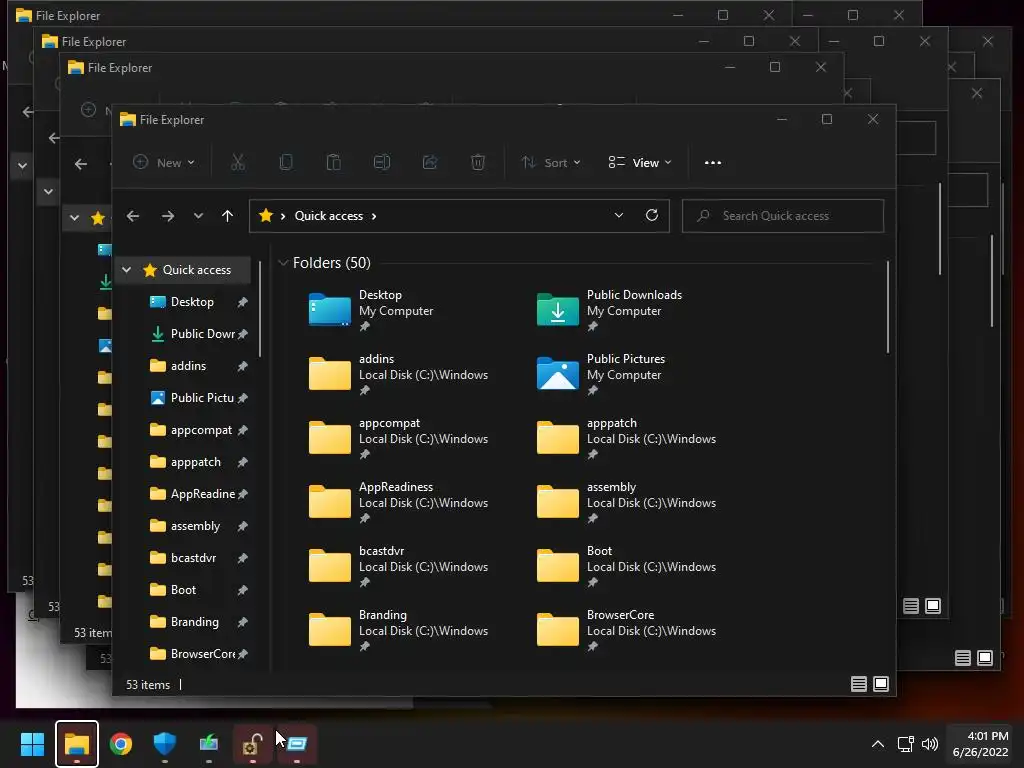The width and height of the screenshot is (1024, 768).
Task: Open the address bar history dropdown
Action: coord(618,216)
